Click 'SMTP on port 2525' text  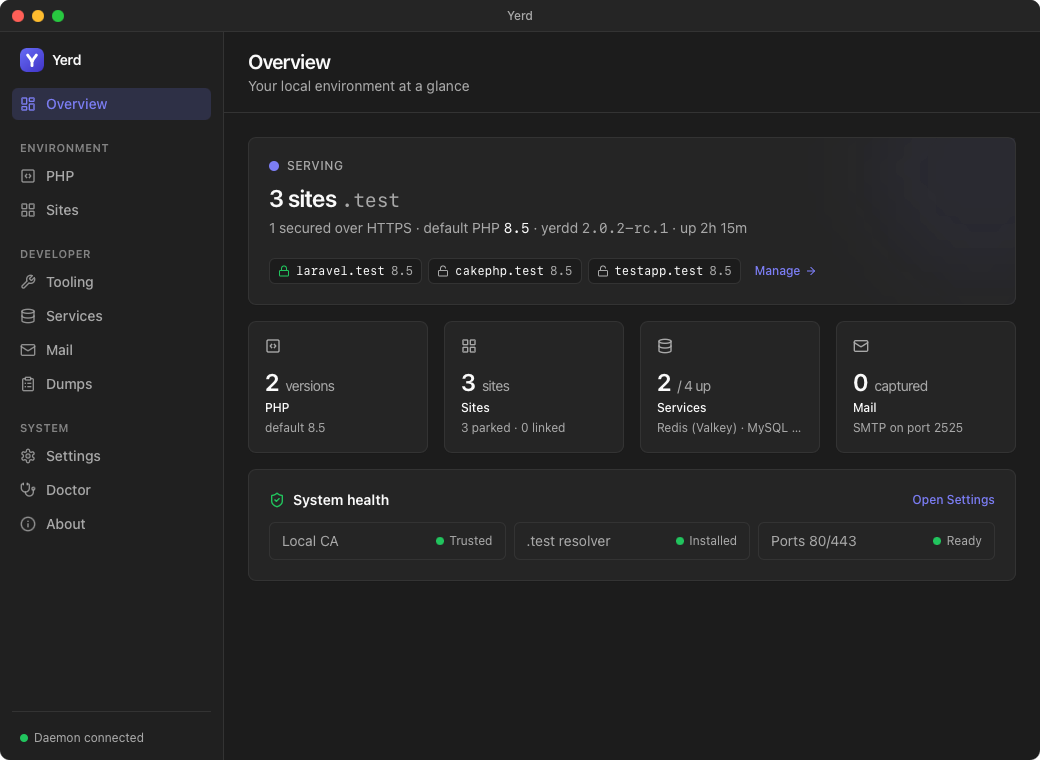[x=907, y=428]
